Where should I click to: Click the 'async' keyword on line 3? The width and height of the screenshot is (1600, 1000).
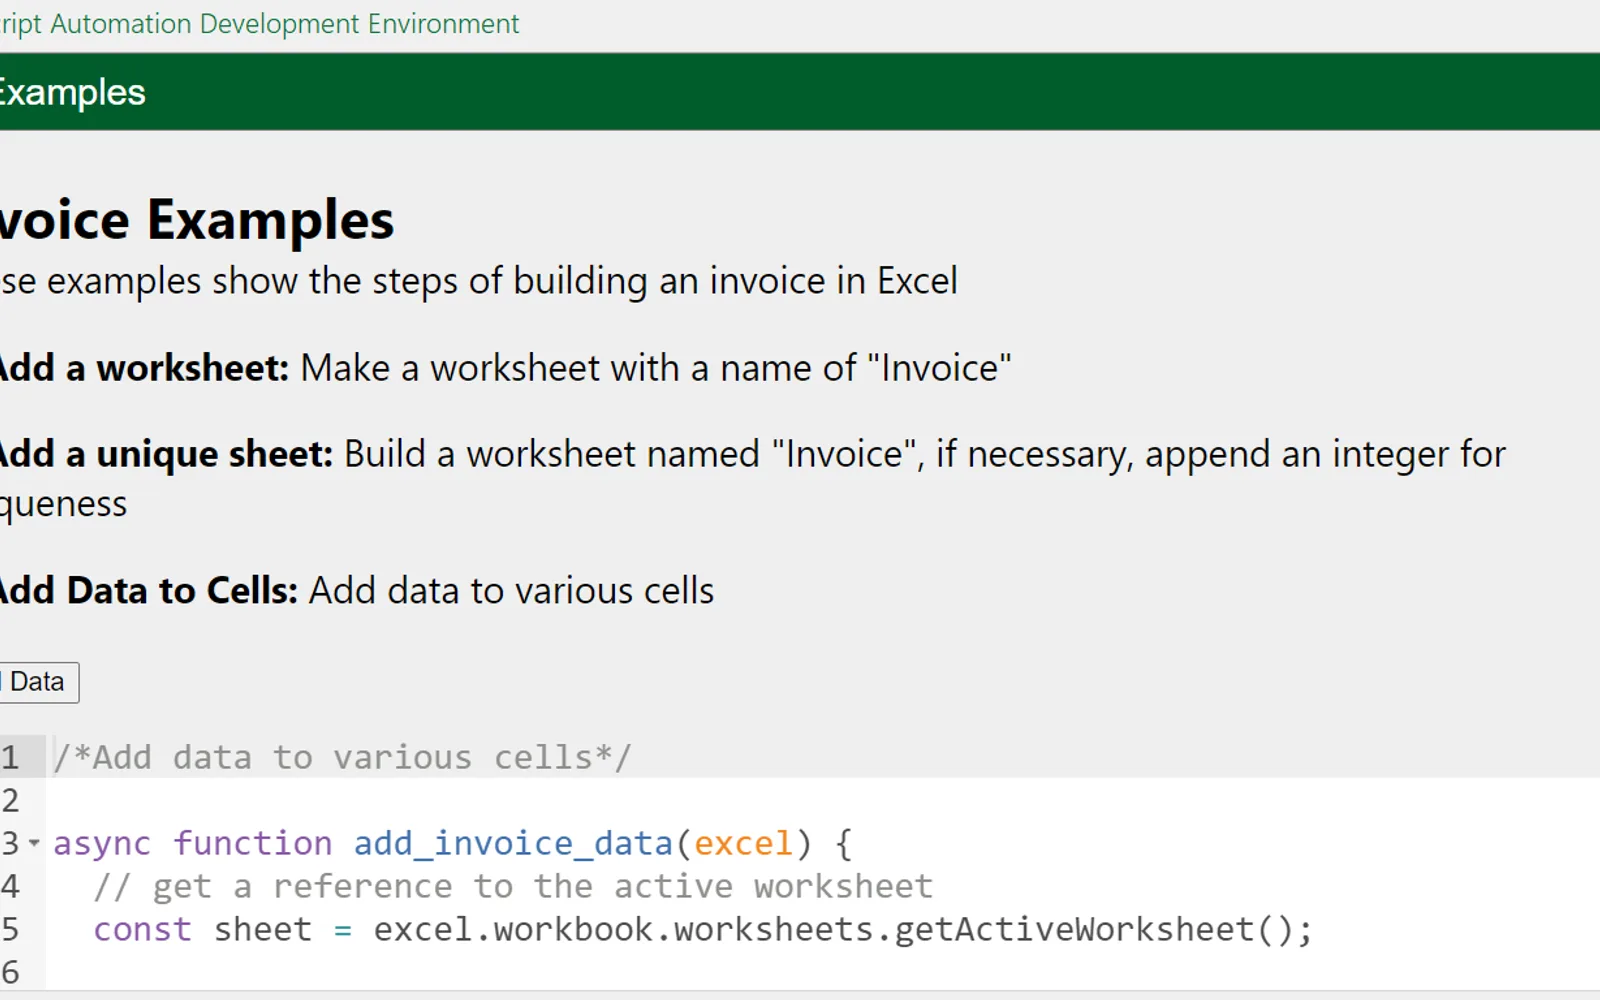pos(102,843)
